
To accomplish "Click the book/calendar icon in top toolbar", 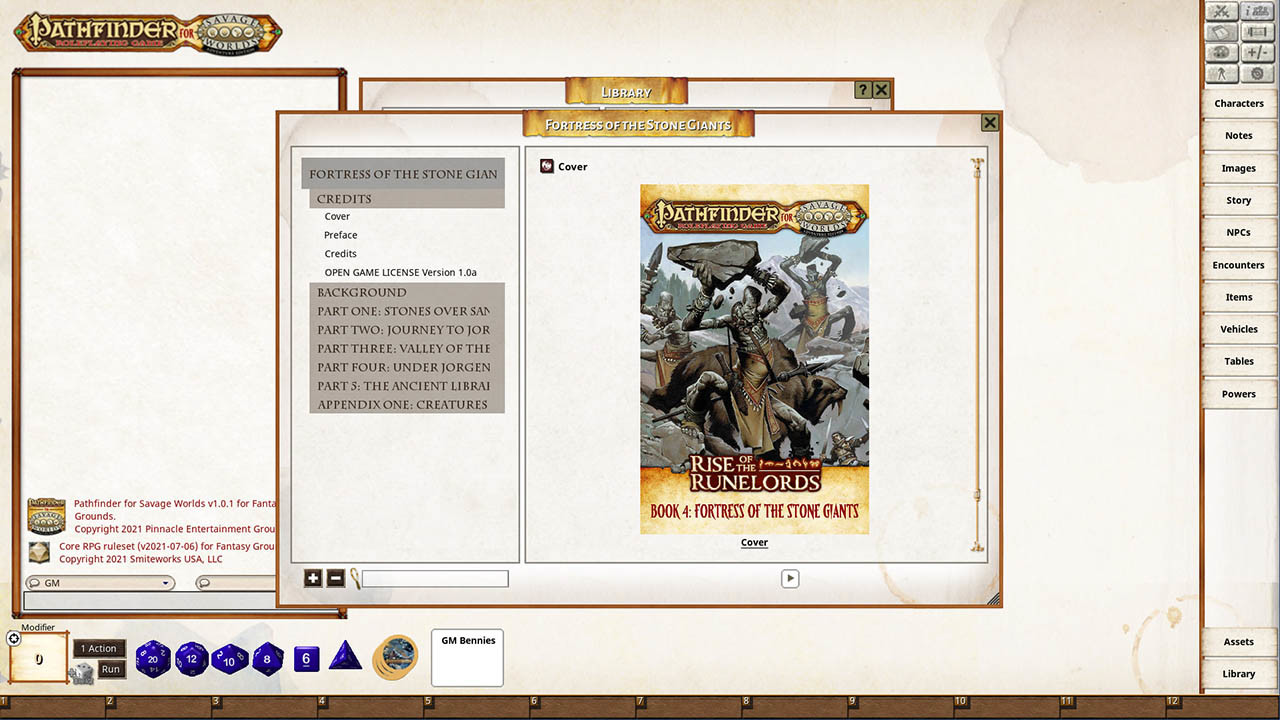I will 1221,32.
